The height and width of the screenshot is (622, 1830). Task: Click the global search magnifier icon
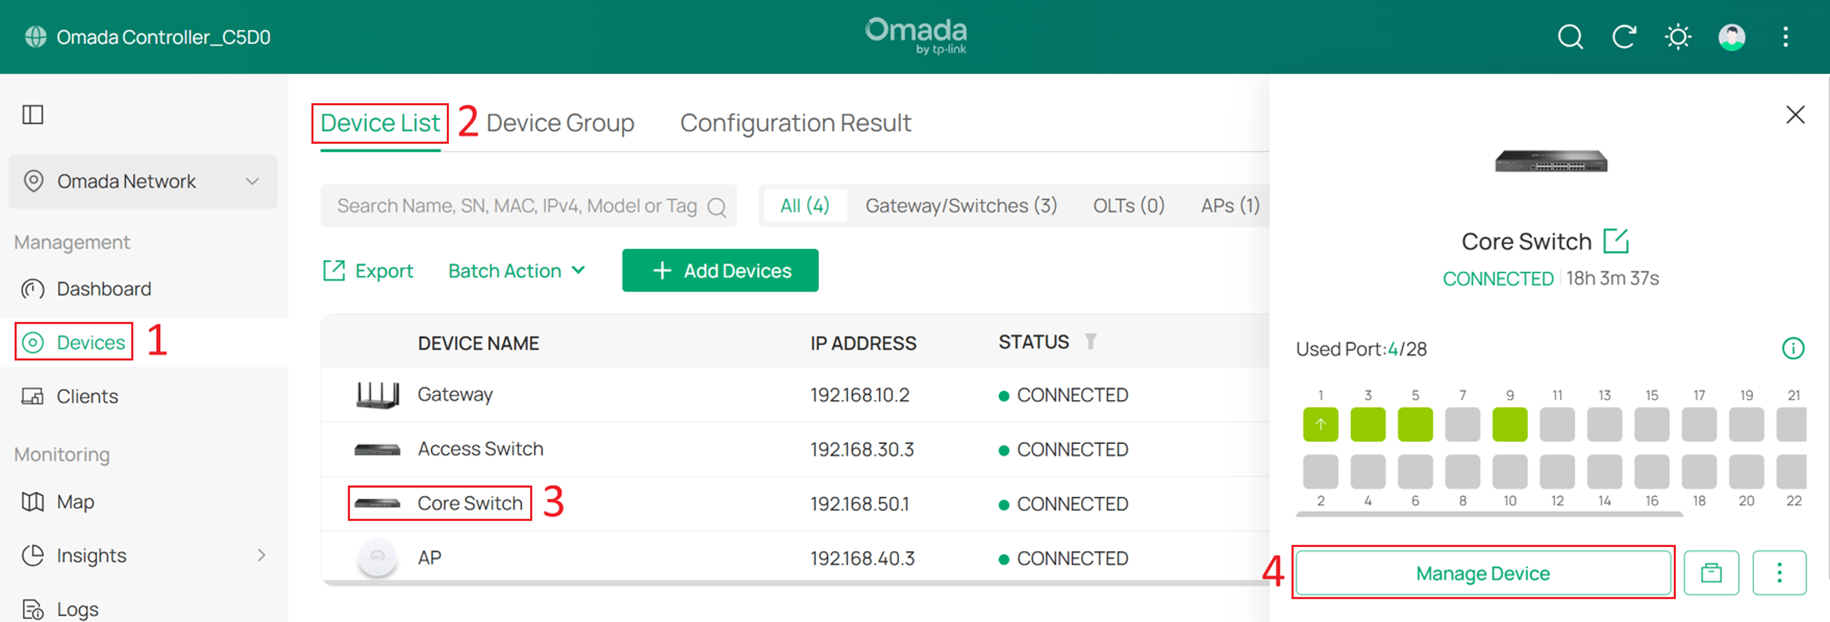(x=1570, y=37)
